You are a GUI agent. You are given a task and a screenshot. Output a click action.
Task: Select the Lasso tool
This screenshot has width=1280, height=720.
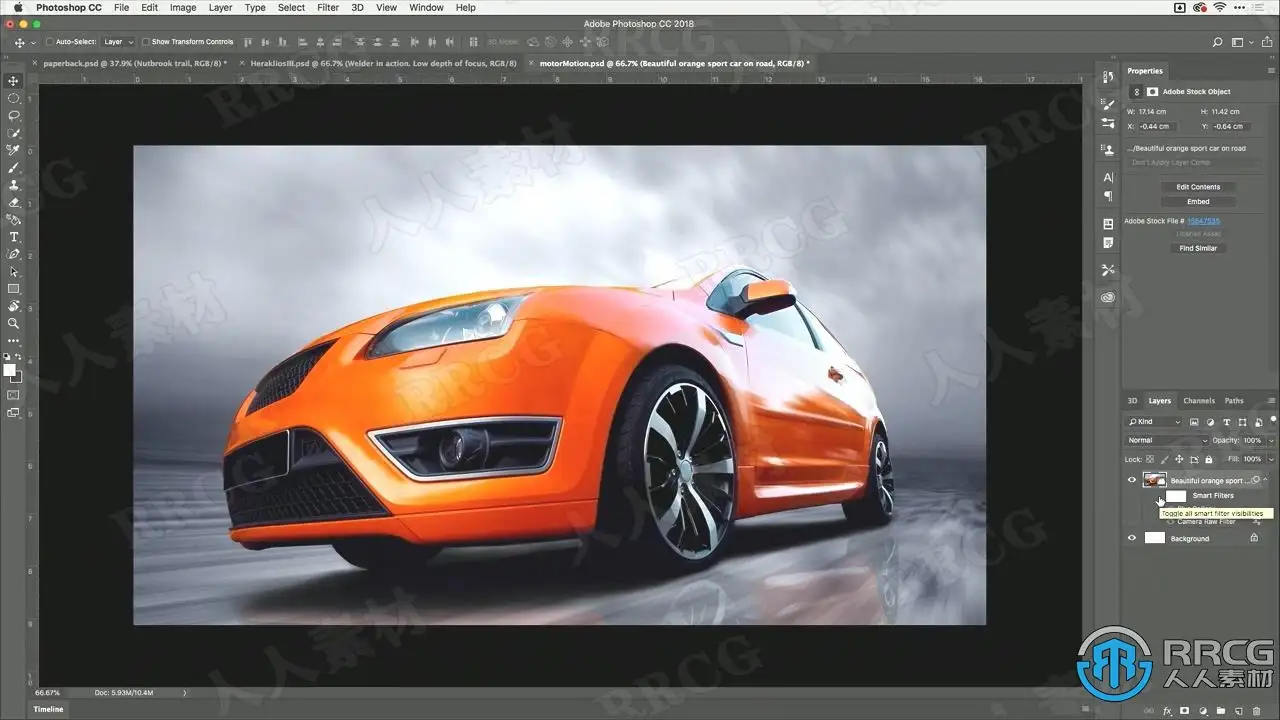(14, 115)
